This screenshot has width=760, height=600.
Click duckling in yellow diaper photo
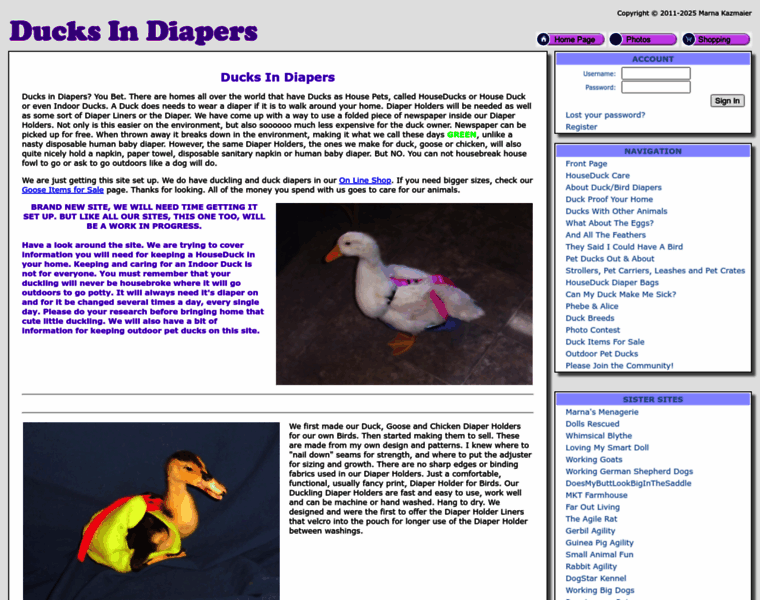151,511
